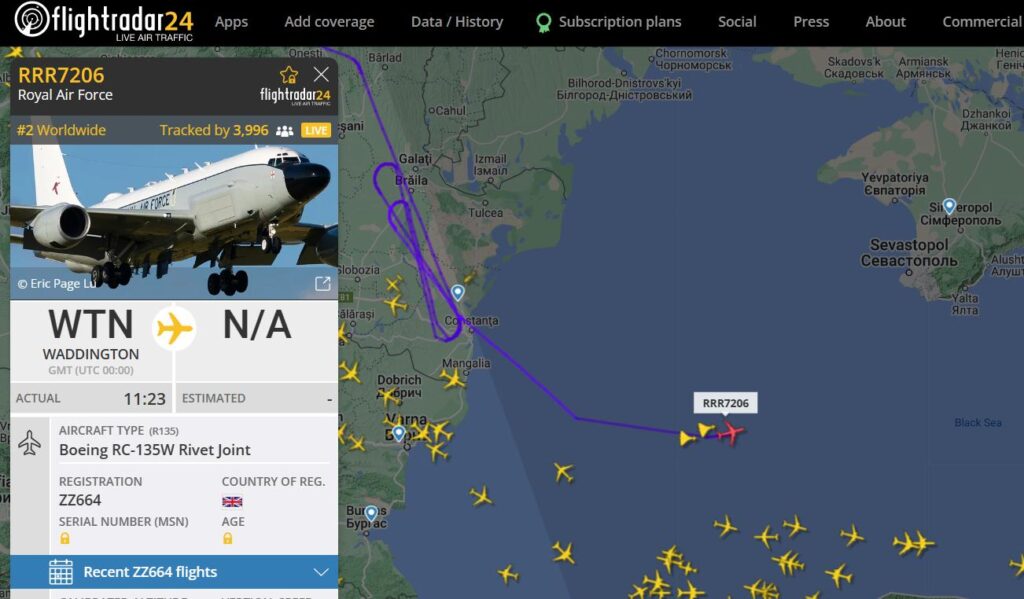Open the Data / History menu
Screen dimensions: 1024x599
point(457,22)
